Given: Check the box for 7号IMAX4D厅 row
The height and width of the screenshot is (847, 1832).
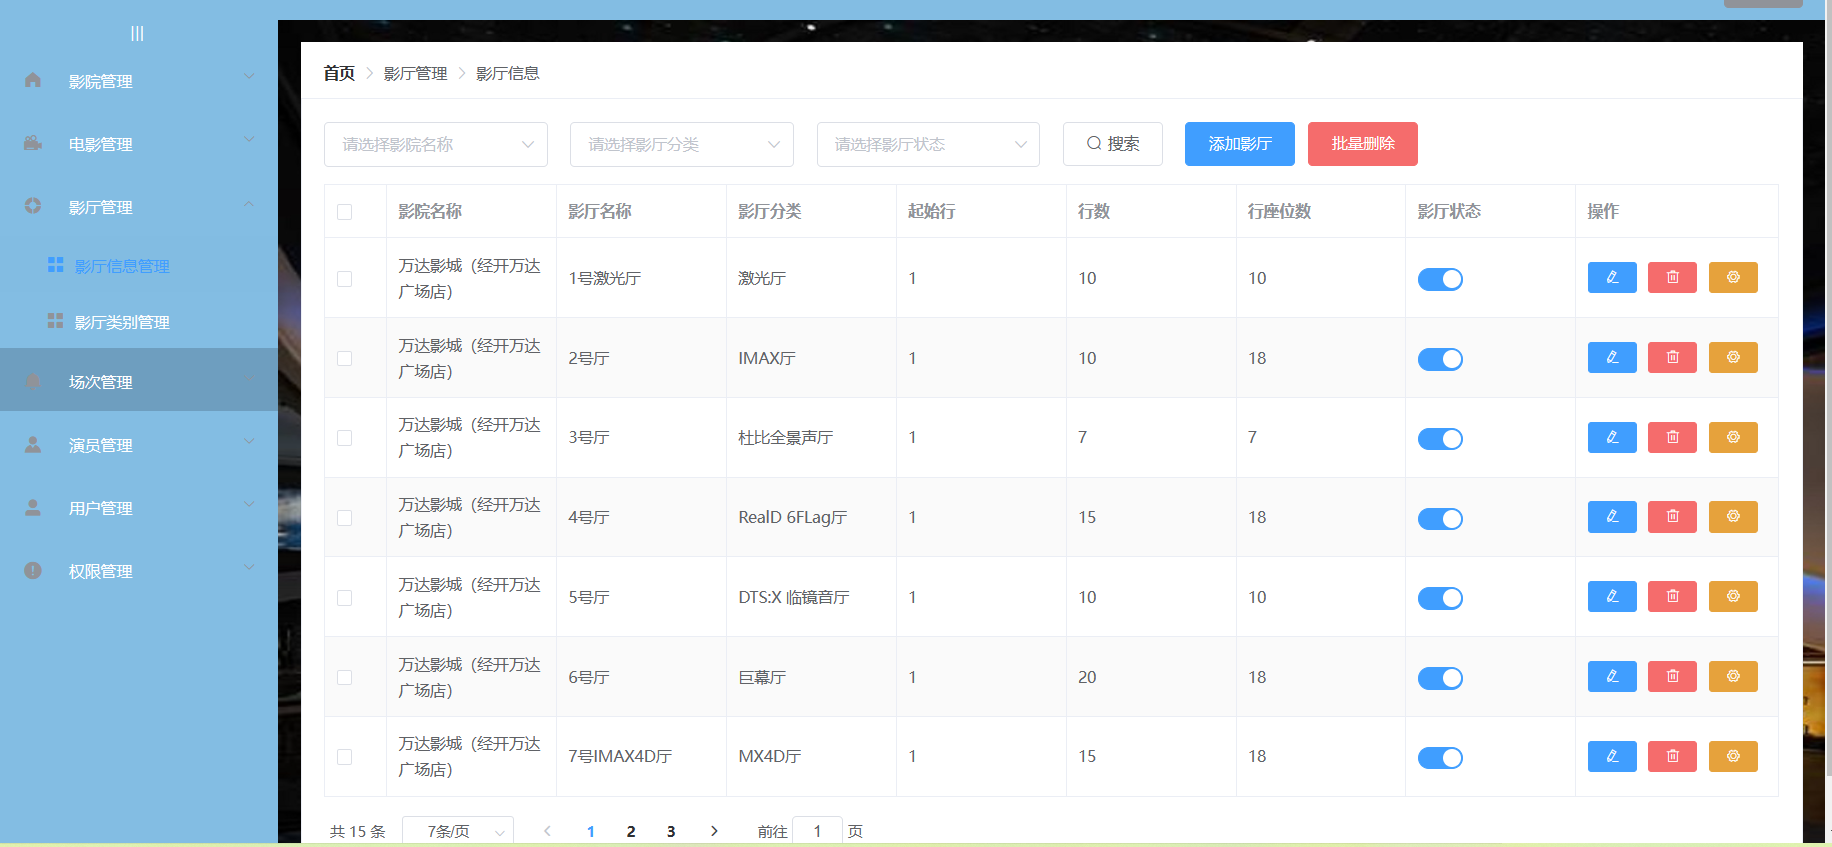Looking at the screenshot, I should click(345, 757).
